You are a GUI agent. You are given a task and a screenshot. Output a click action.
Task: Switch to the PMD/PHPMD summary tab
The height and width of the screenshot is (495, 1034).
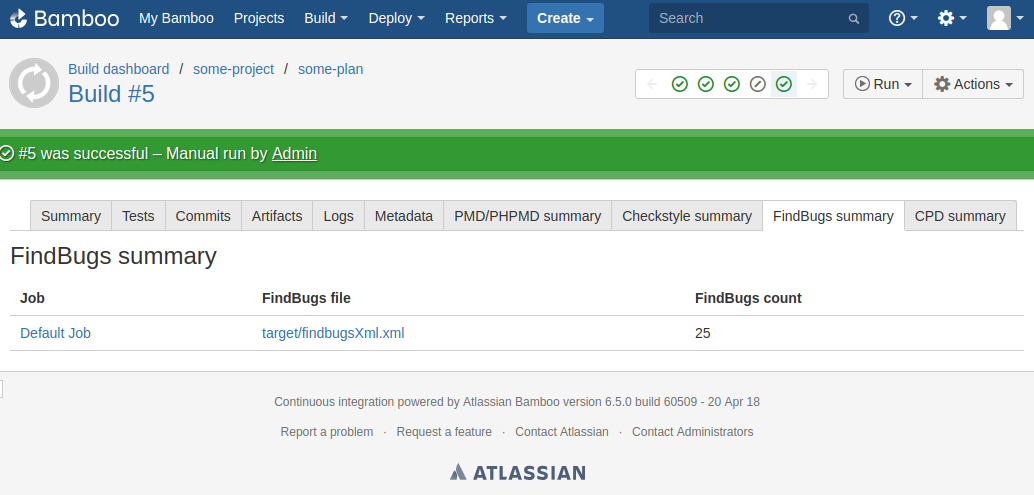(x=528, y=216)
